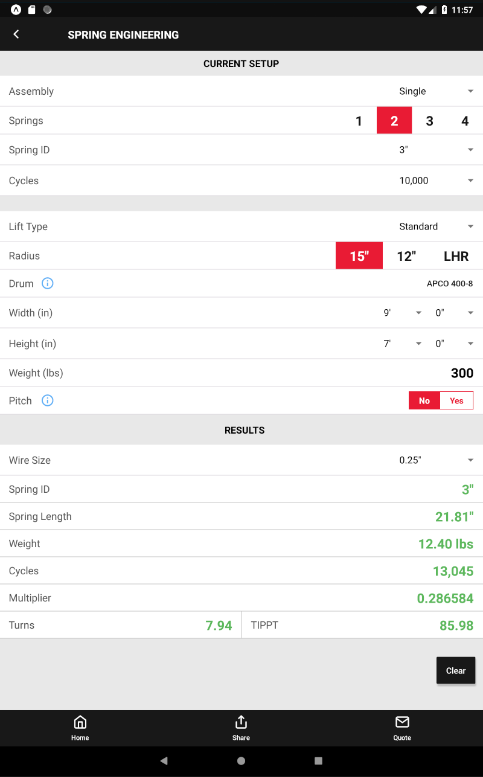The image size is (483, 777).
Task: Tap the back arrow in header
Action: click(16, 34)
